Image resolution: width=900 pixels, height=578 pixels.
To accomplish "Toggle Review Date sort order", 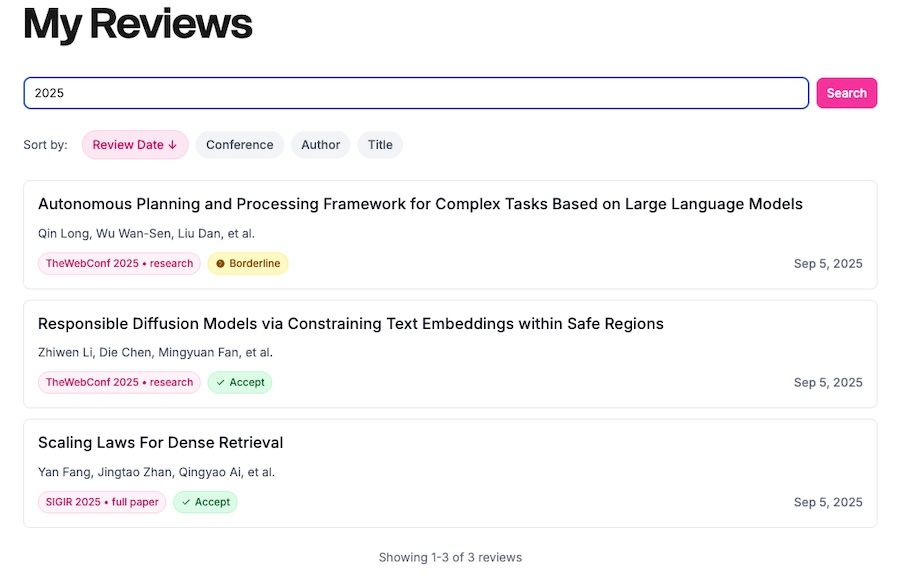I will click(x=134, y=145).
